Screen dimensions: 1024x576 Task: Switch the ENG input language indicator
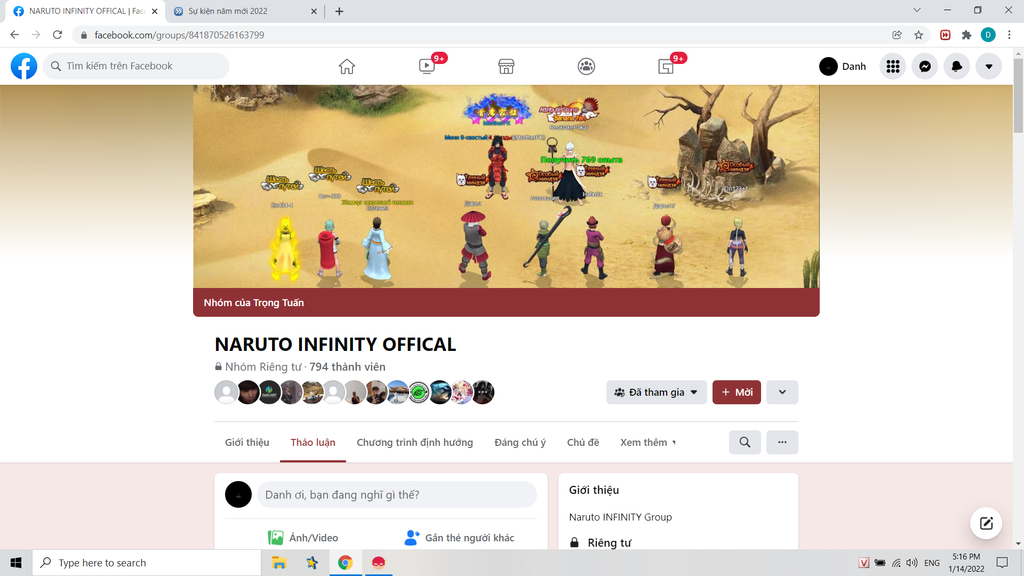pos(932,562)
